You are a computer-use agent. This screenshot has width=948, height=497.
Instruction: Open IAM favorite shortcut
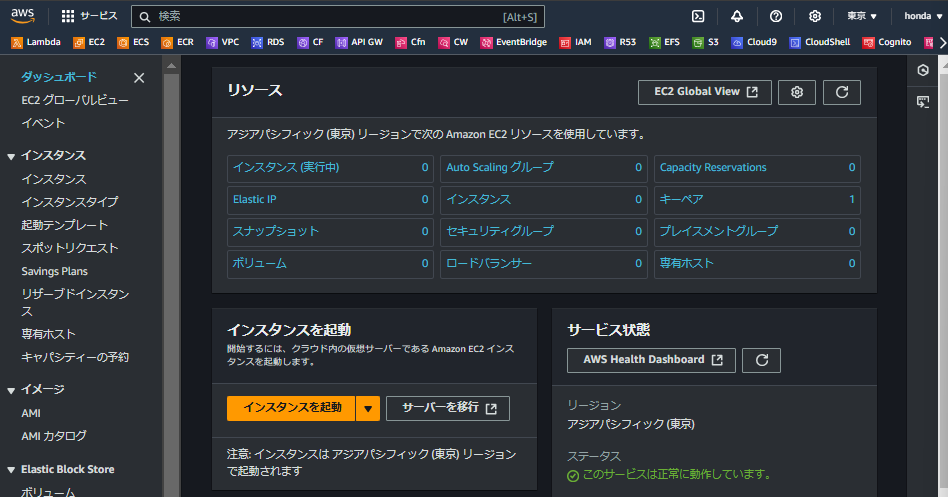pyautogui.click(x=576, y=42)
